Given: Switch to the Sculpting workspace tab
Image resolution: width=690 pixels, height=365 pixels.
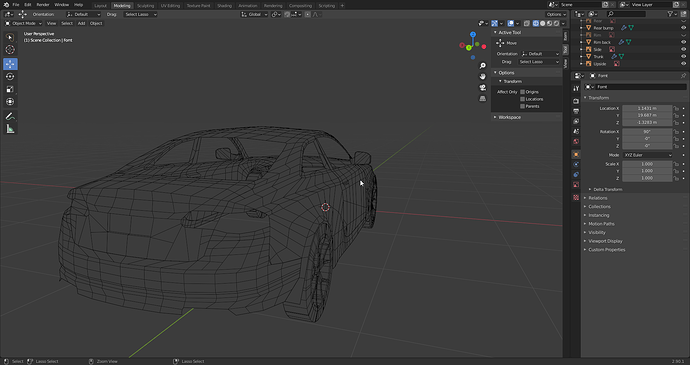Looking at the screenshot, I should pos(145,6).
